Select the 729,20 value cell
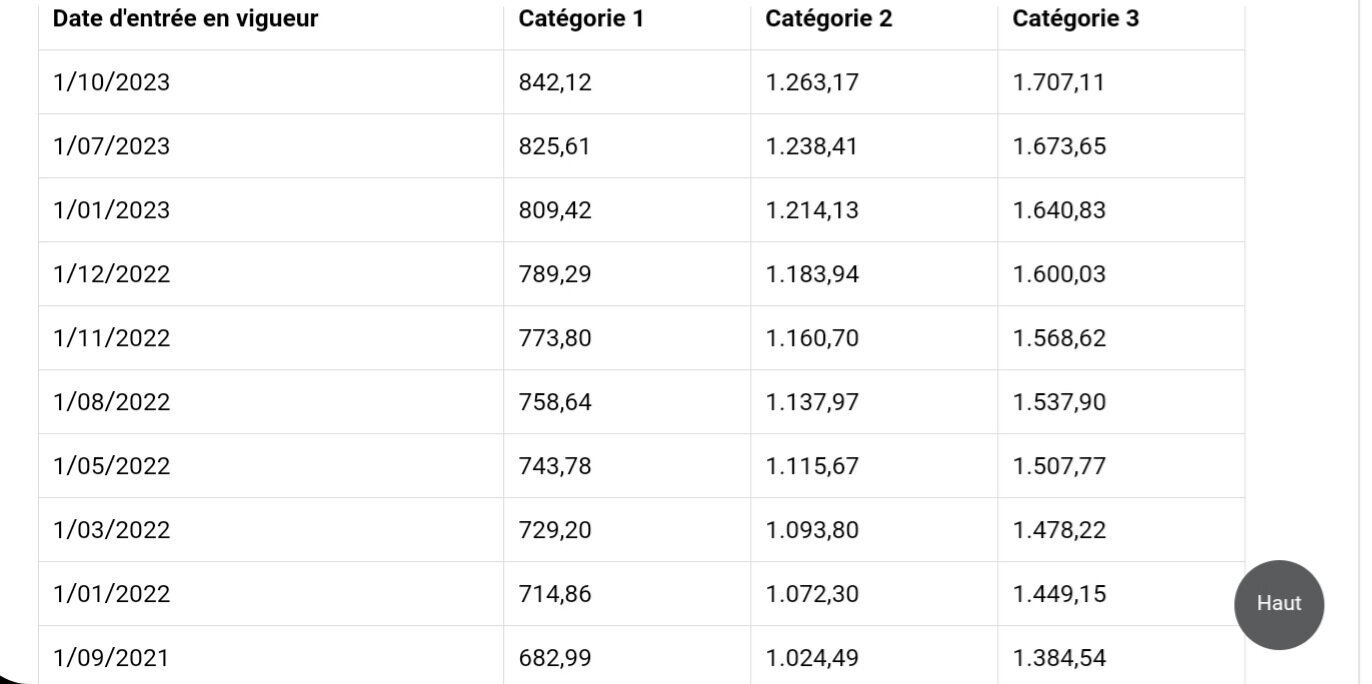The image size is (1372, 684). pos(555,530)
